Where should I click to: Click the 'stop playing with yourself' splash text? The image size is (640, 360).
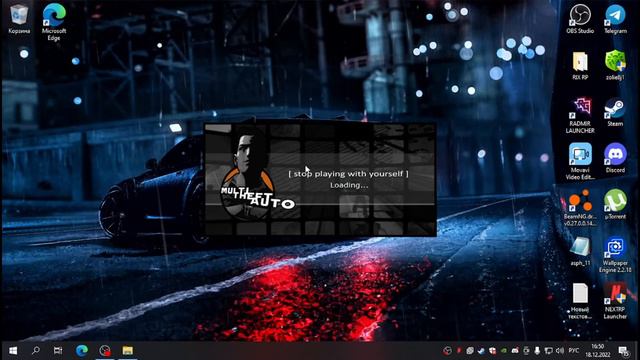point(349,174)
